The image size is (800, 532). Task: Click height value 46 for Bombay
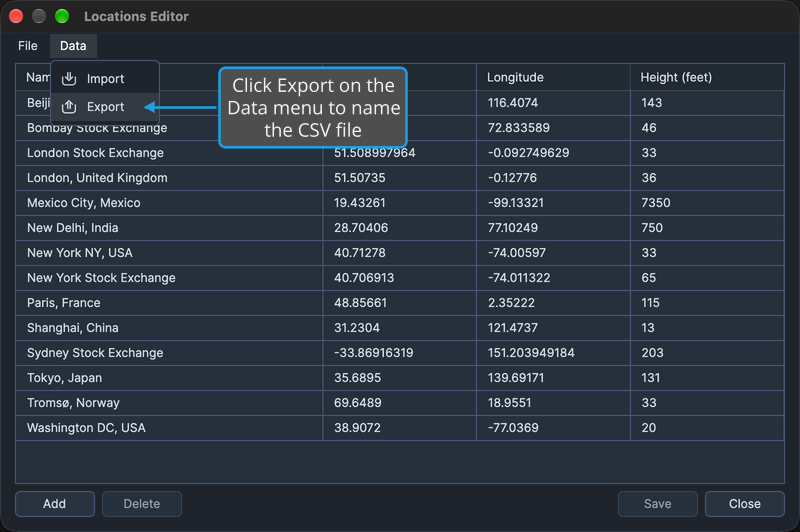pyautogui.click(x=648, y=128)
